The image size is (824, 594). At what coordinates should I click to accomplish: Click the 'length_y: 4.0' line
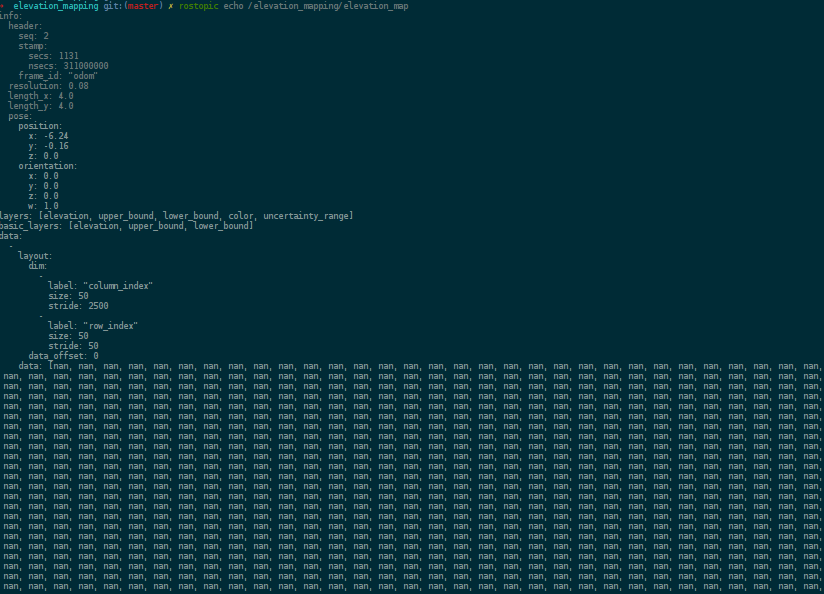(41, 106)
